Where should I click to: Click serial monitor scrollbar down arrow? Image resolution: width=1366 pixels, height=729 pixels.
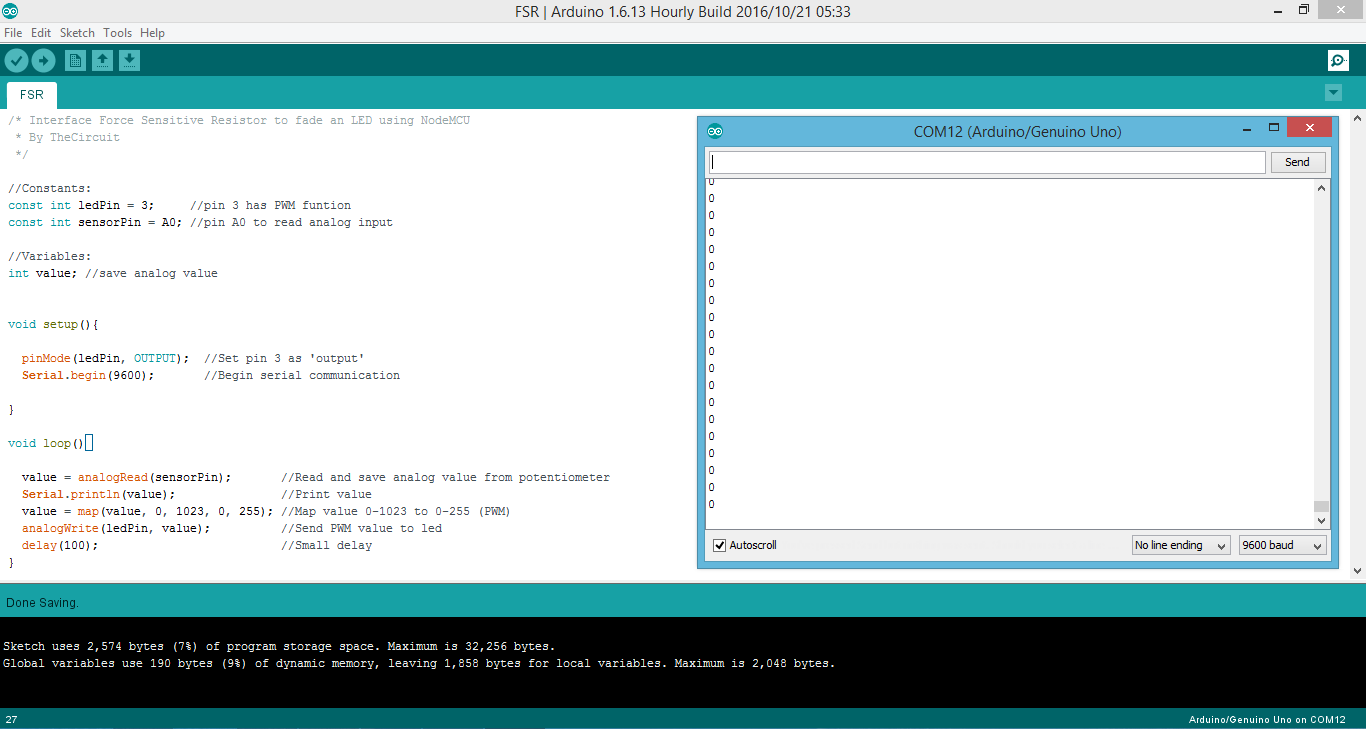point(1321,520)
